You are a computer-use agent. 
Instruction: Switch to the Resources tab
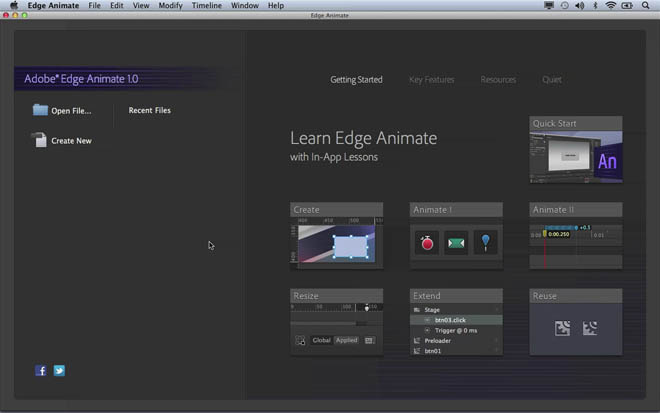pos(498,80)
